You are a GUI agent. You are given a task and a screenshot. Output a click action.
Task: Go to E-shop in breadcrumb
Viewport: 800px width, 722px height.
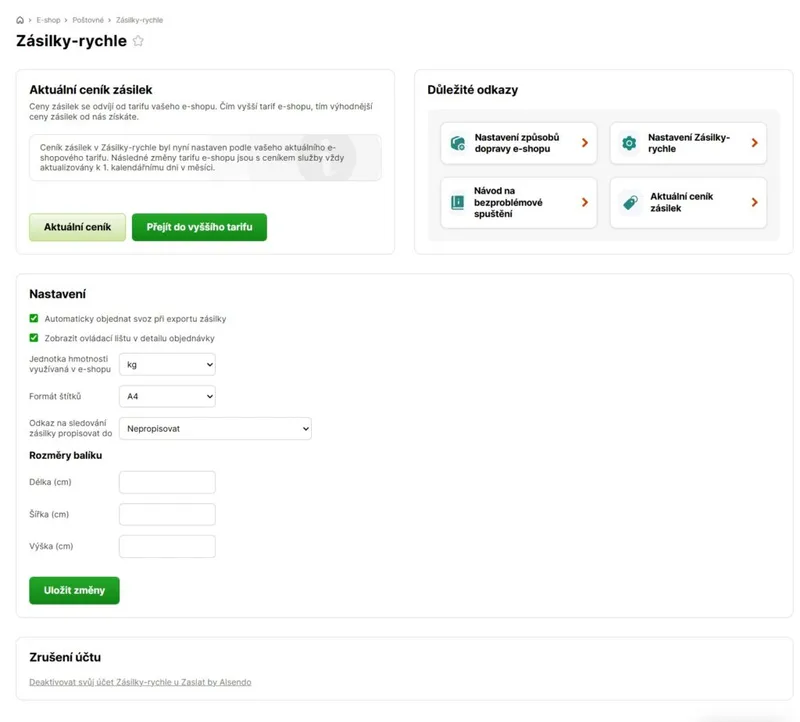point(48,20)
